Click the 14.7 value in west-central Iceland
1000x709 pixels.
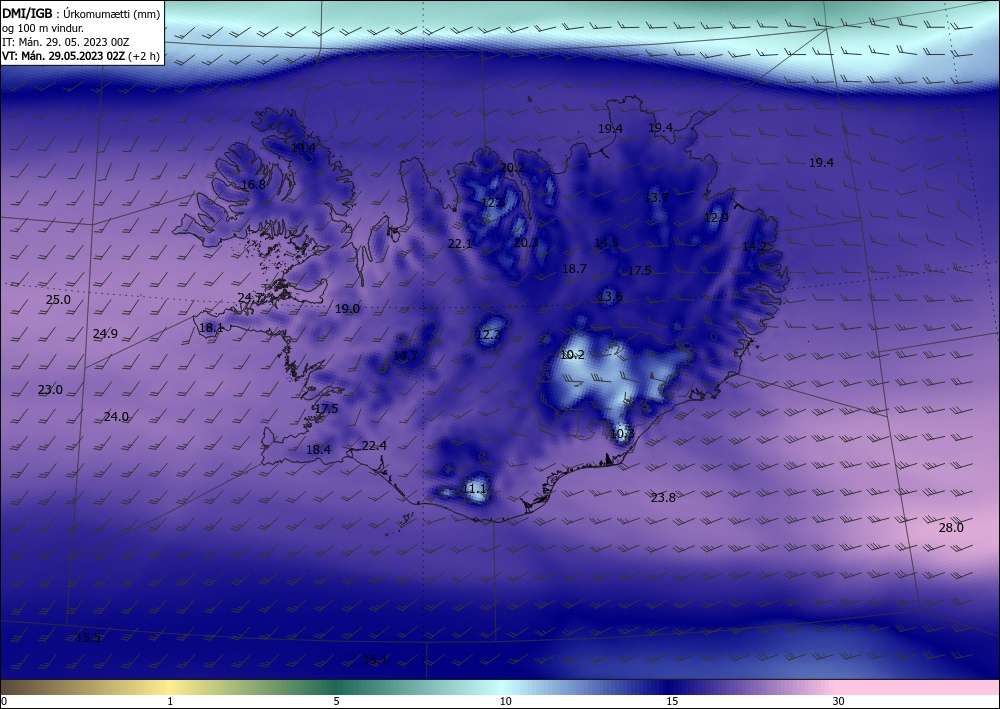tap(405, 356)
